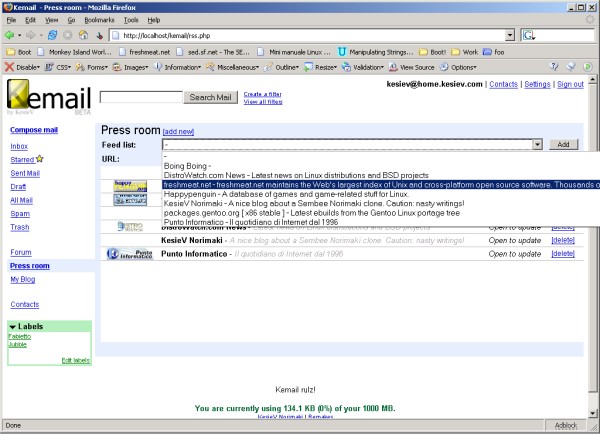Open the Options developer toolbar item
Screen dimensions: 600x434
point(458,67)
